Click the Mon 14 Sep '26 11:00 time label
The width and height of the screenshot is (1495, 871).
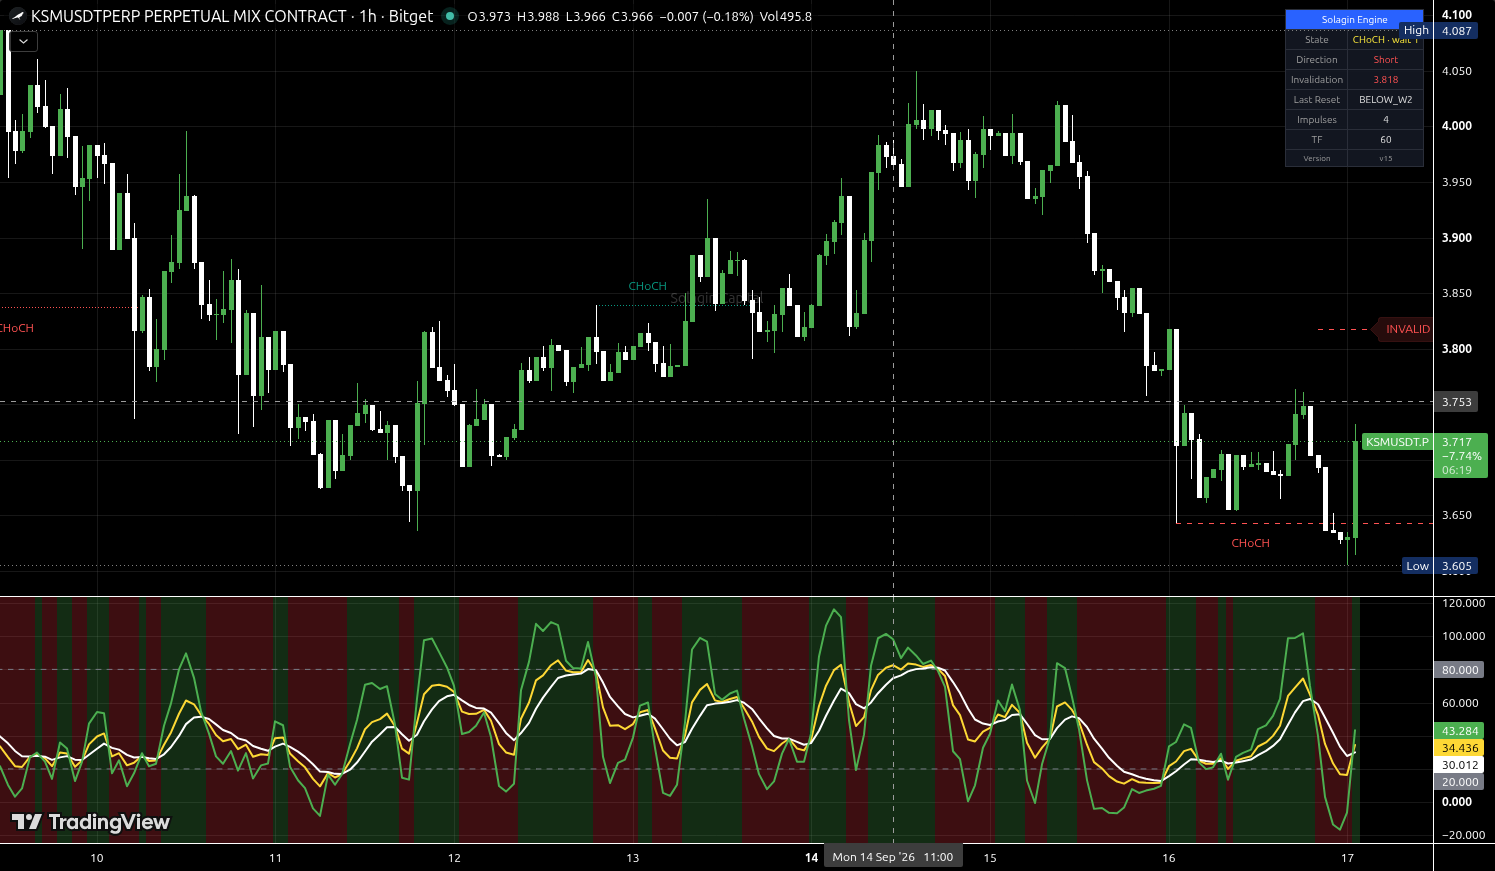(893, 857)
